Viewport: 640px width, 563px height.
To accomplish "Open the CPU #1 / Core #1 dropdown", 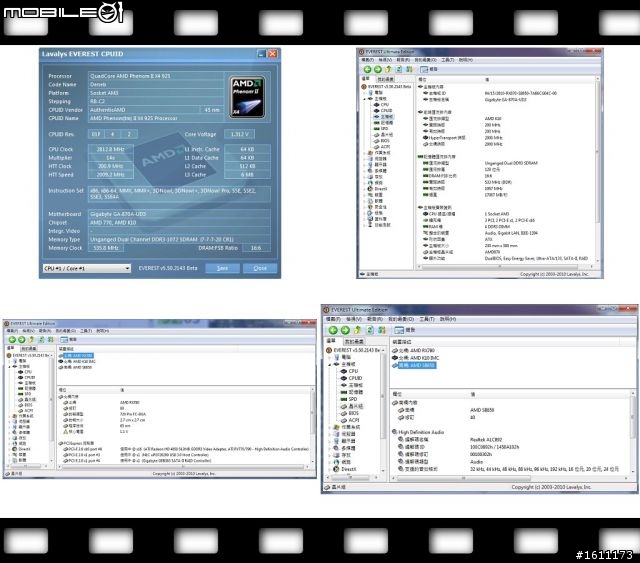I will click(x=87, y=268).
